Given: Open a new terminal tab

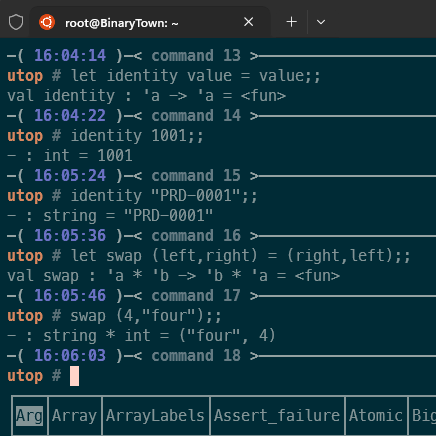Looking at the screenshot, I should point(291,22).
